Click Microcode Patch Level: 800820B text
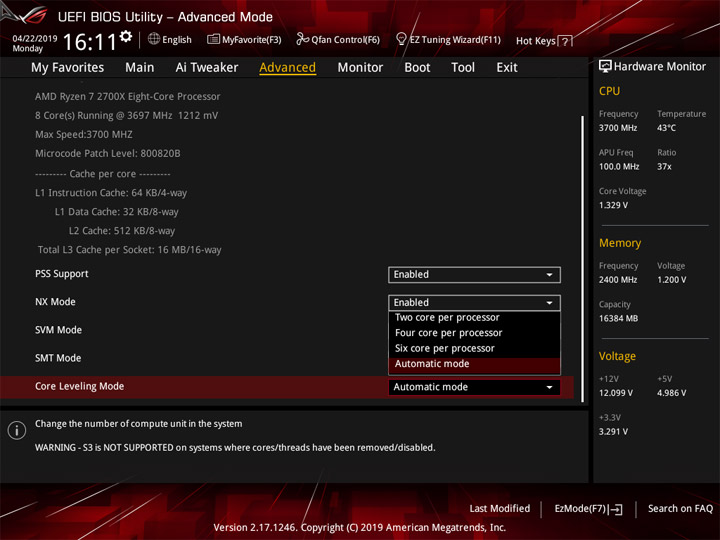Image resolution: width=720 pixels, height=540 pixels. point(107,153)
